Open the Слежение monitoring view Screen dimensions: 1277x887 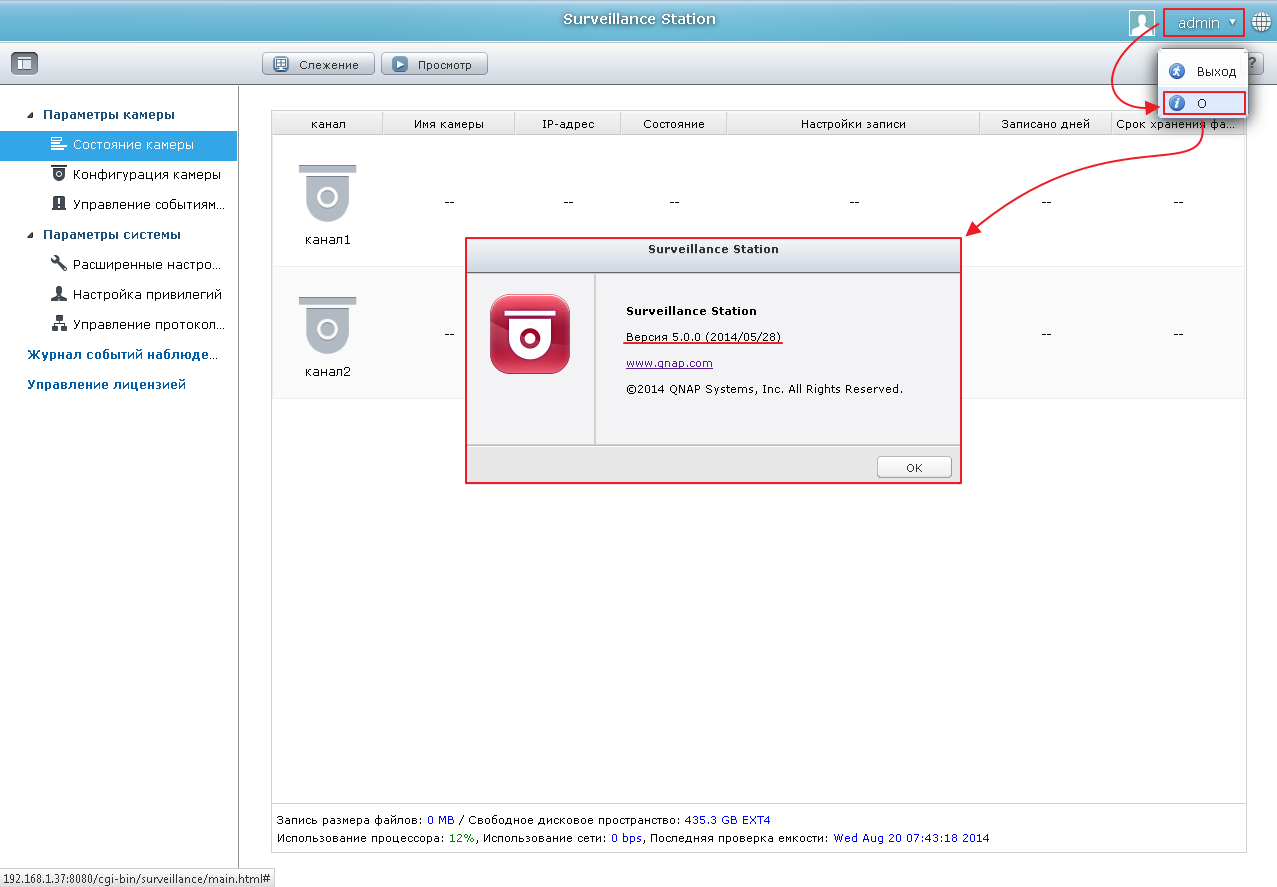[318, 64]
